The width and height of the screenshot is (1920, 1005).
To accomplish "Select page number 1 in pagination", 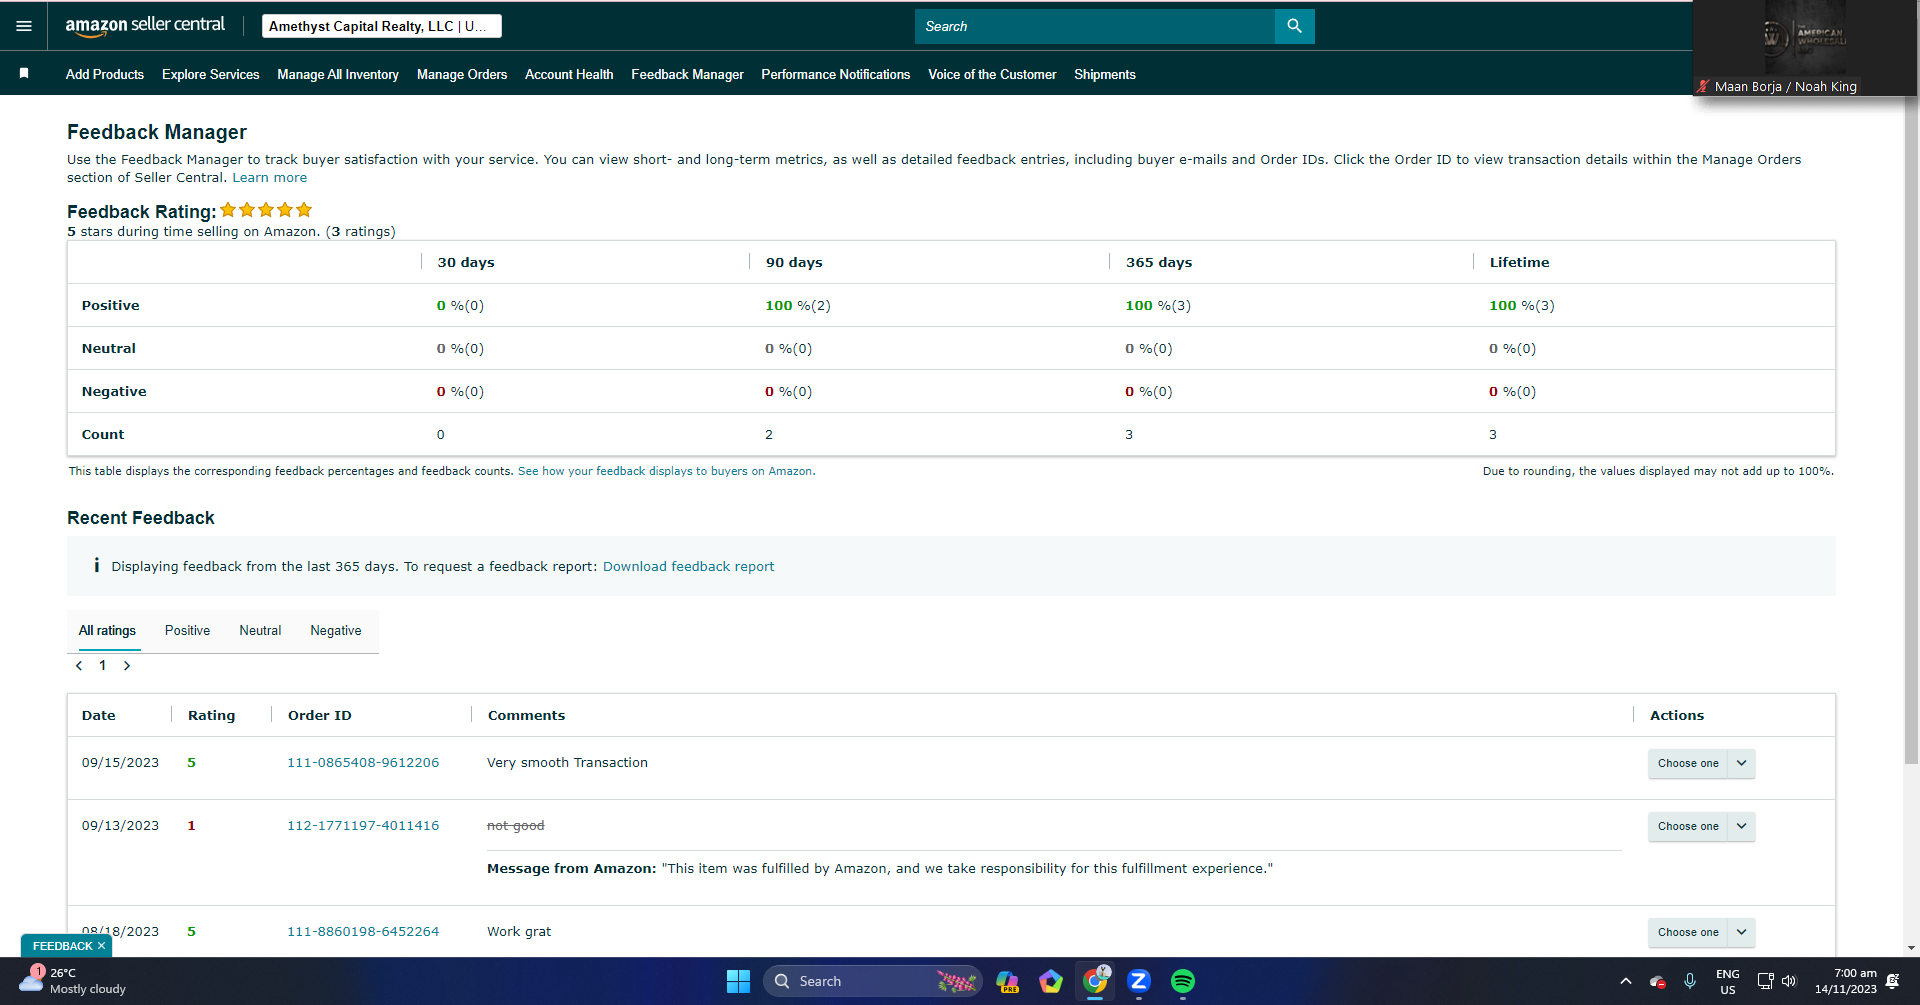I will (102, 666).
